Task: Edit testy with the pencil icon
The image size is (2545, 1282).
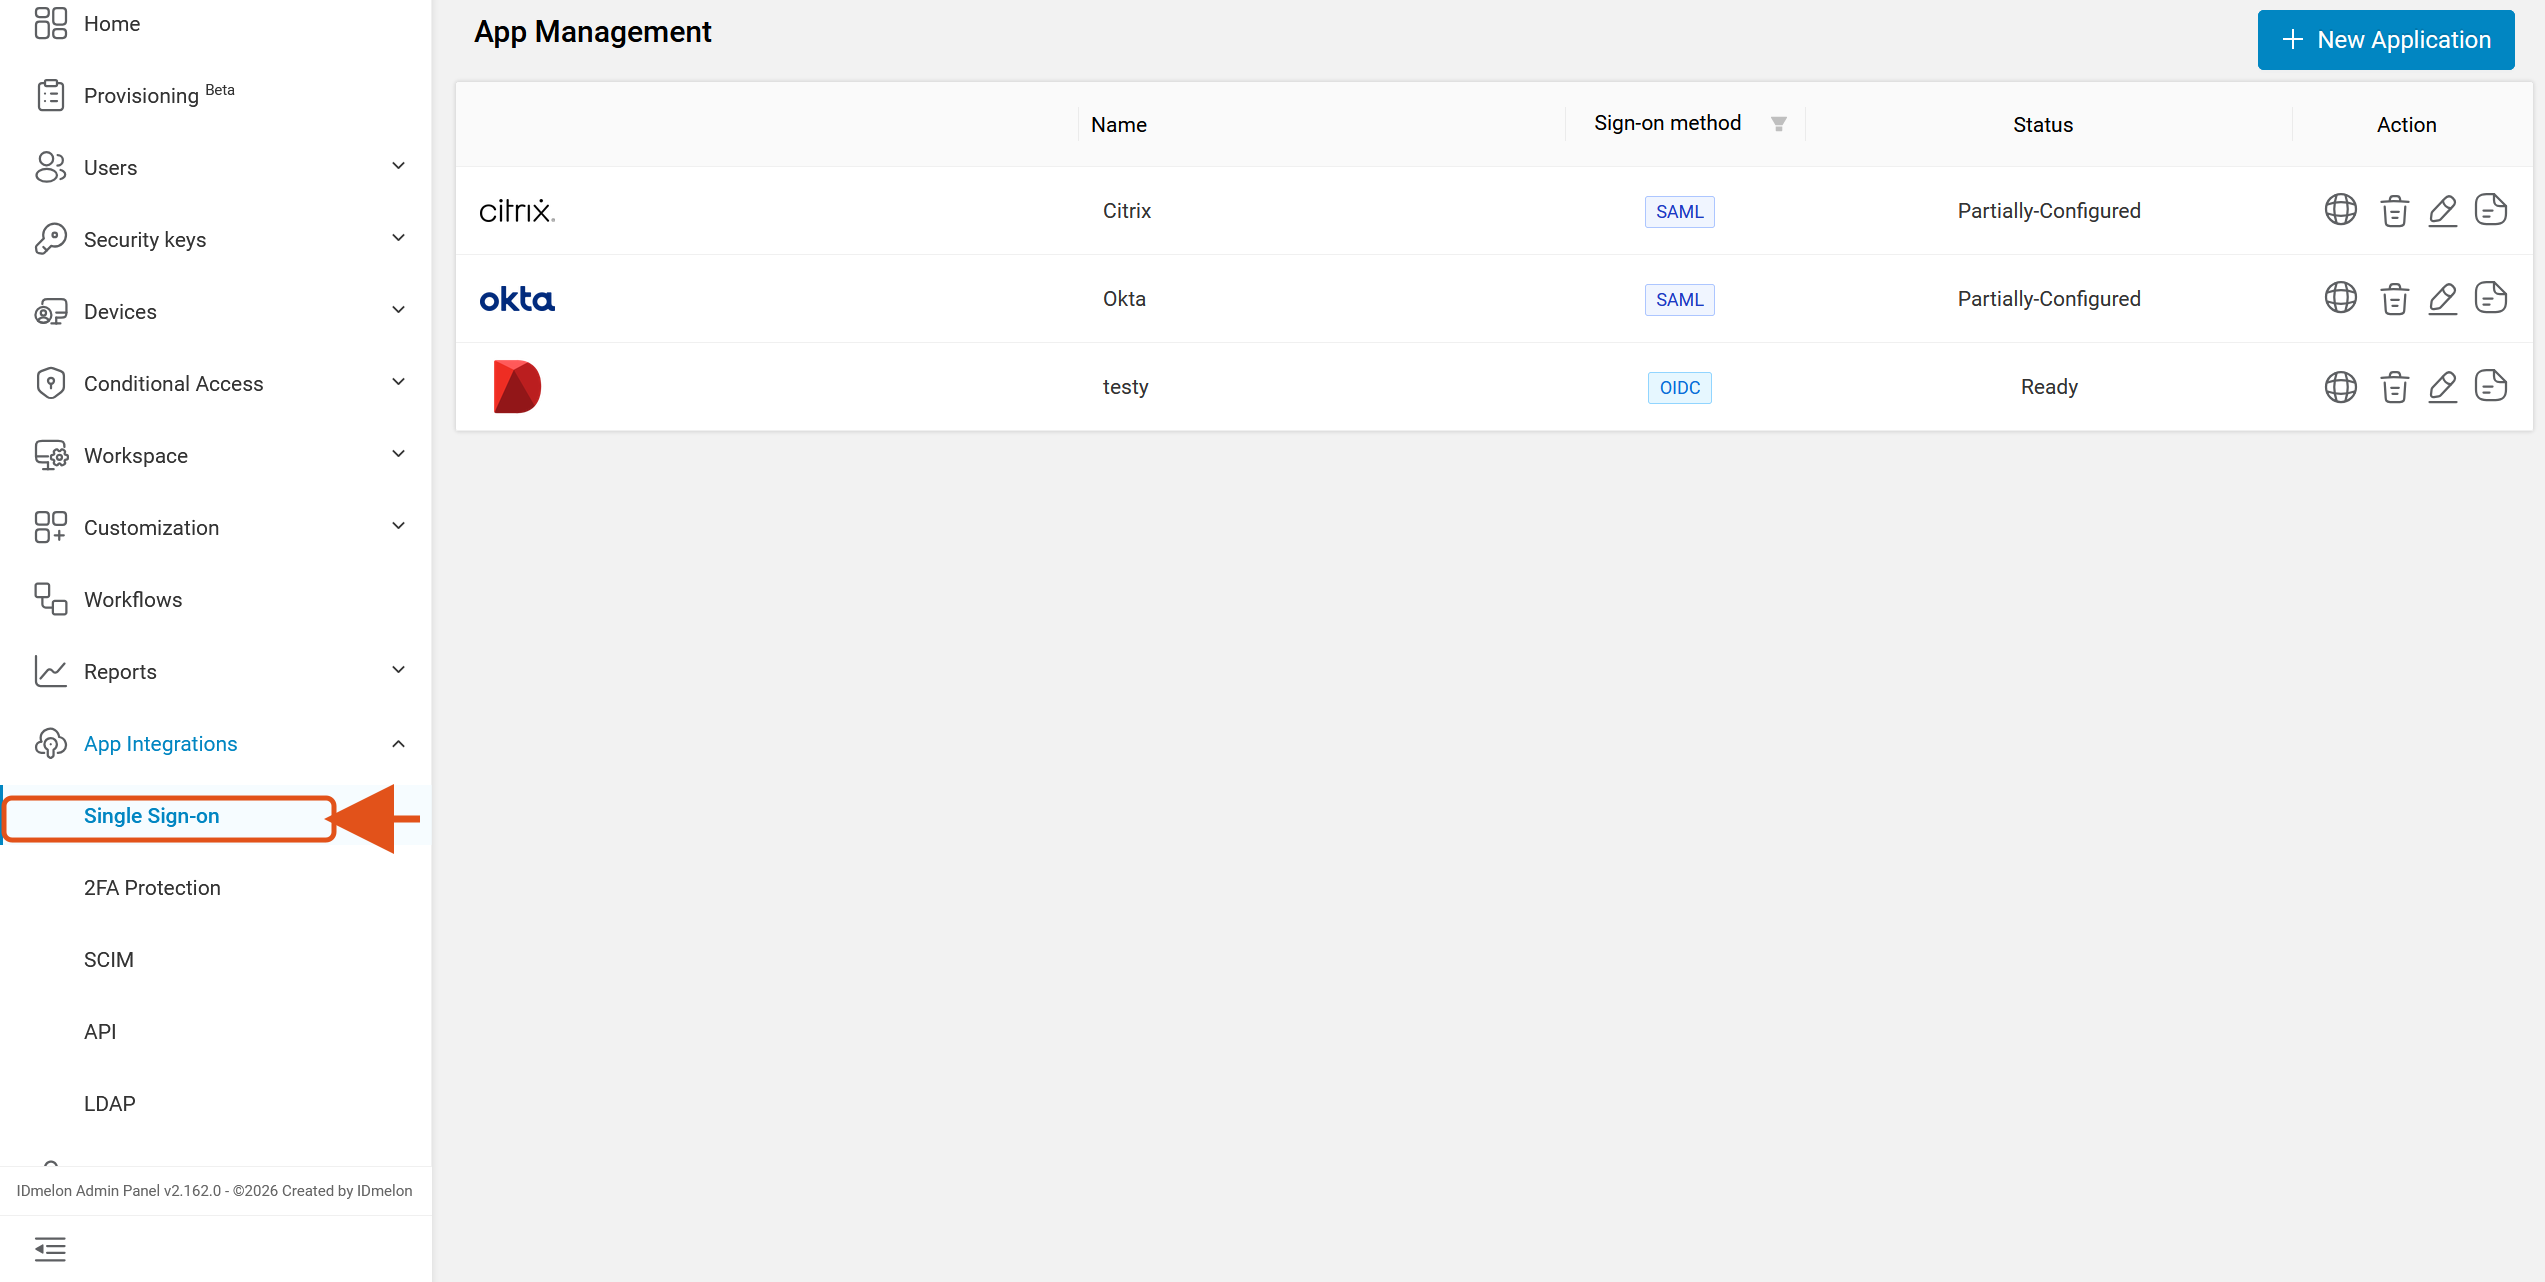Action: pyautogui.click(x=2442, y=387)
